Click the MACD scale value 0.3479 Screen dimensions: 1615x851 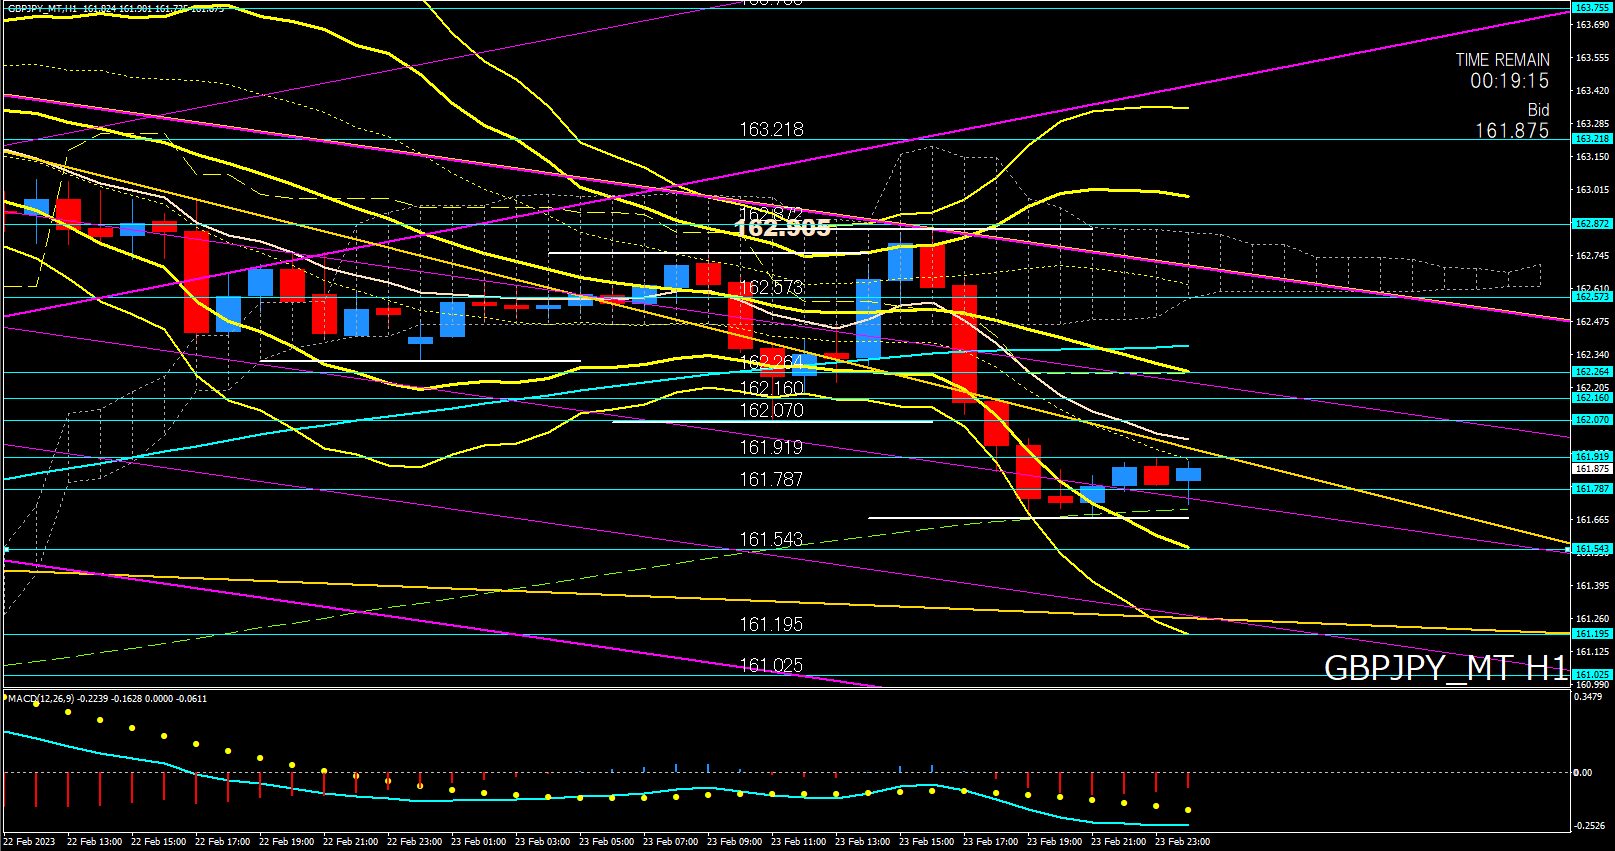click(1589, 697)
